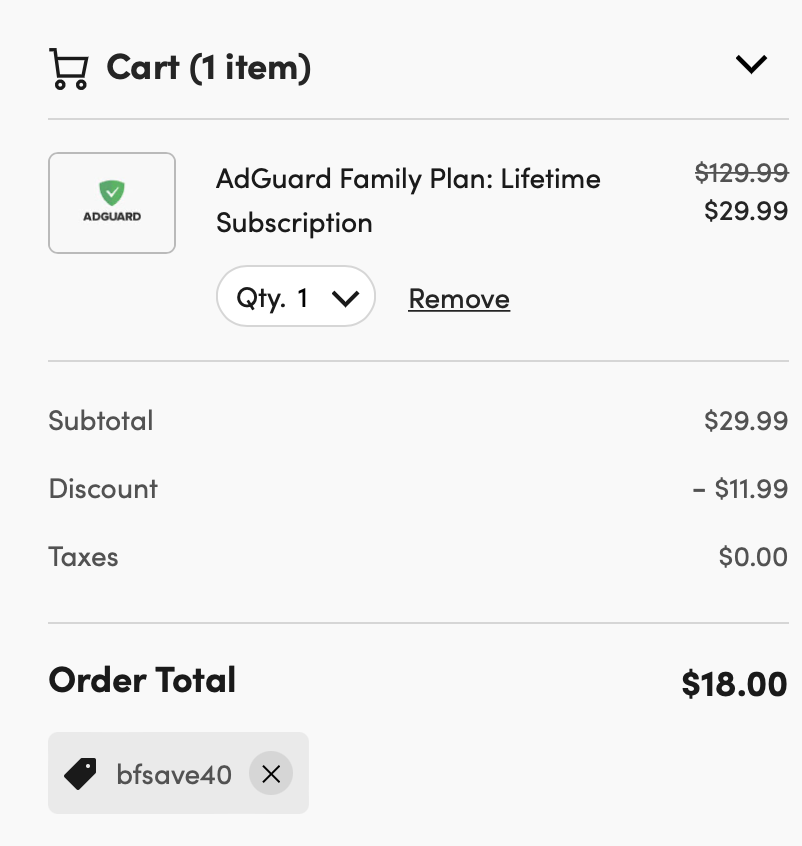Click the Order Total $18.00 amount
This screenshot has height=846, width=802.
pos(734,684)
